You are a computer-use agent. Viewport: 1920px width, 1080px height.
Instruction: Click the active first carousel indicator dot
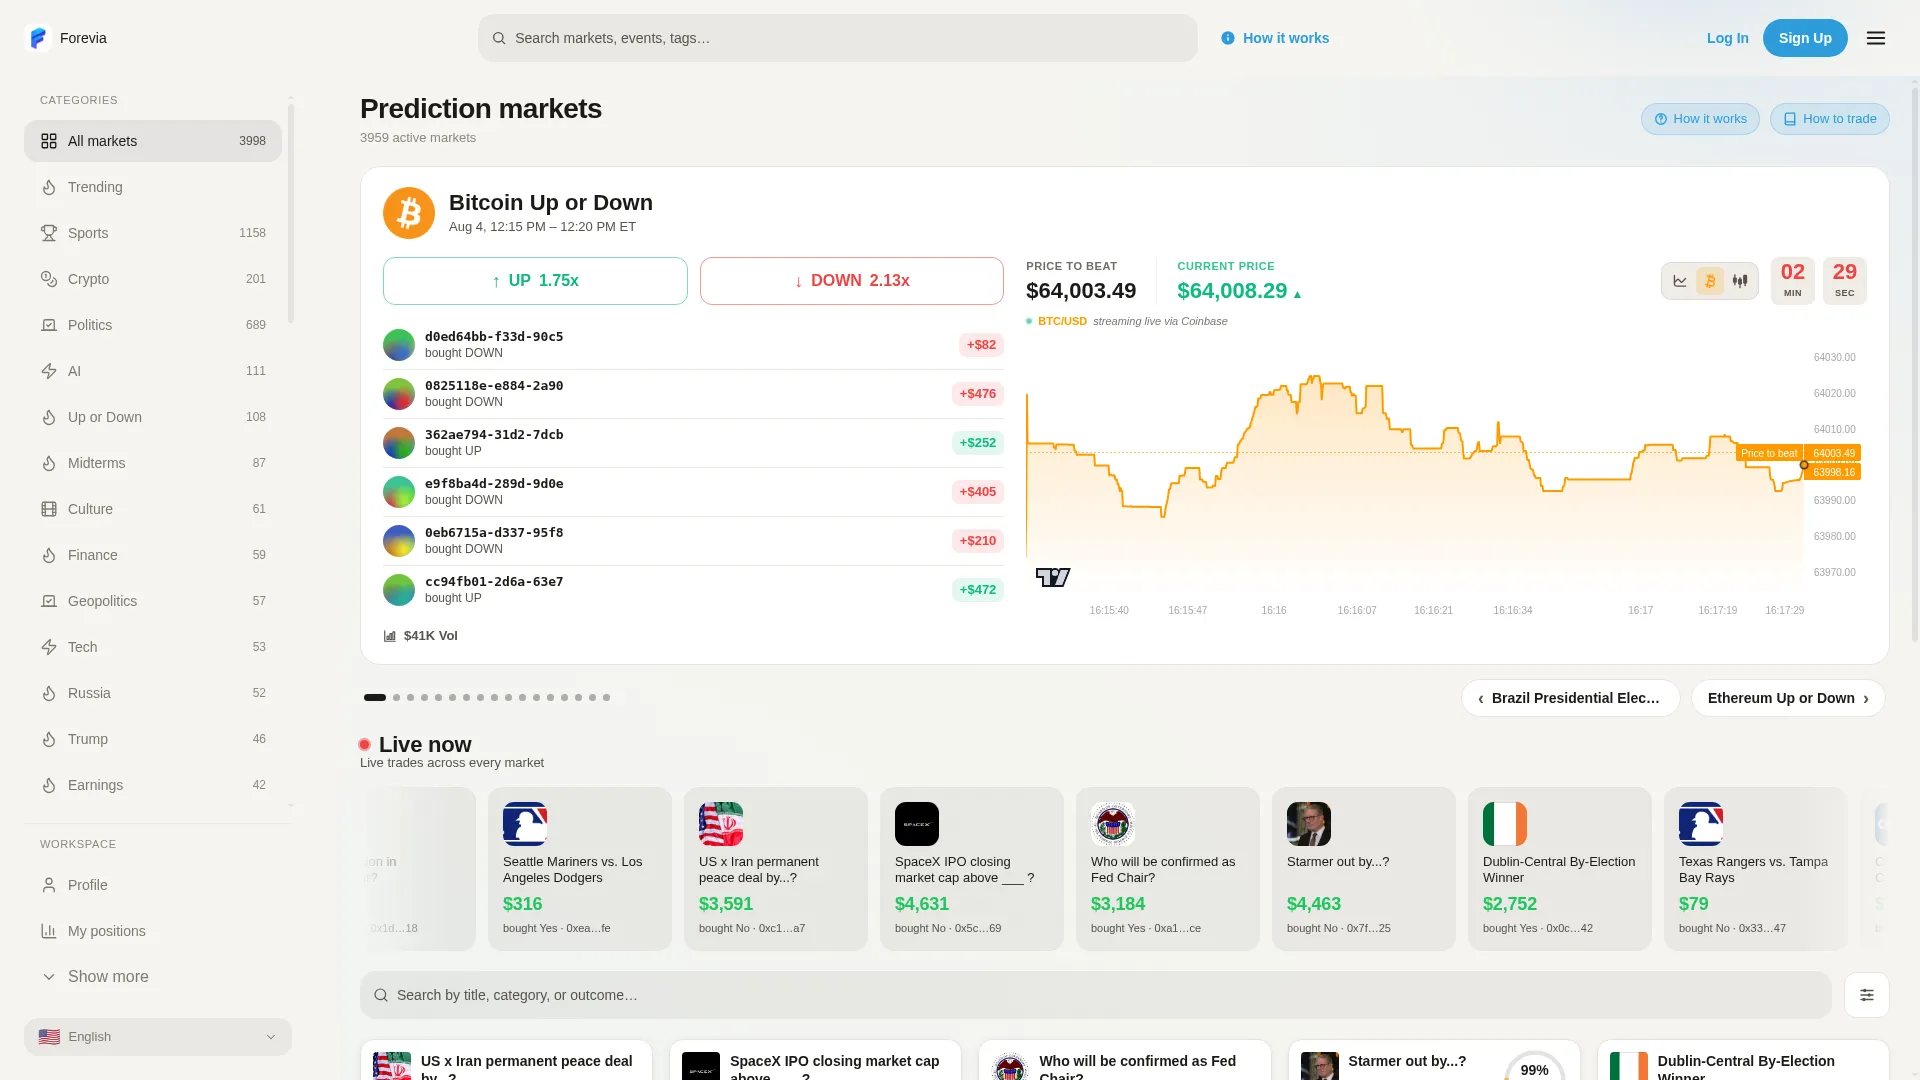(375, 698)
